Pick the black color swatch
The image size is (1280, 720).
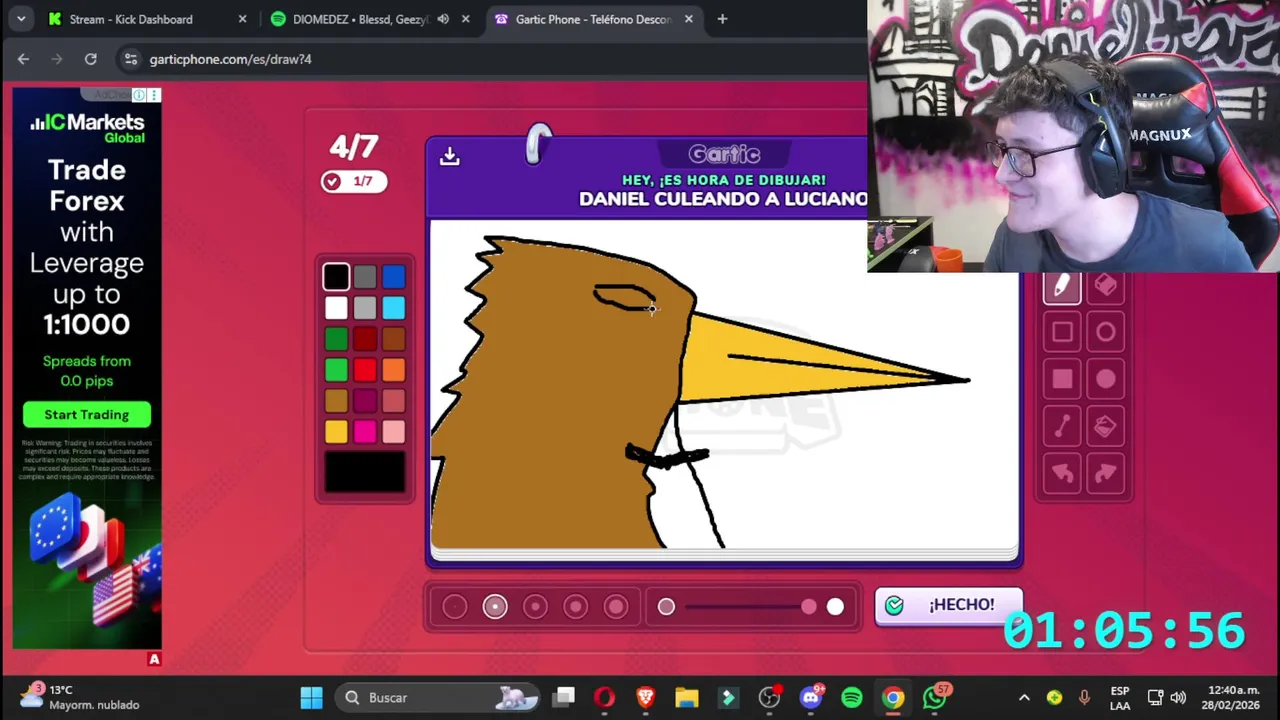click(336, 277)
